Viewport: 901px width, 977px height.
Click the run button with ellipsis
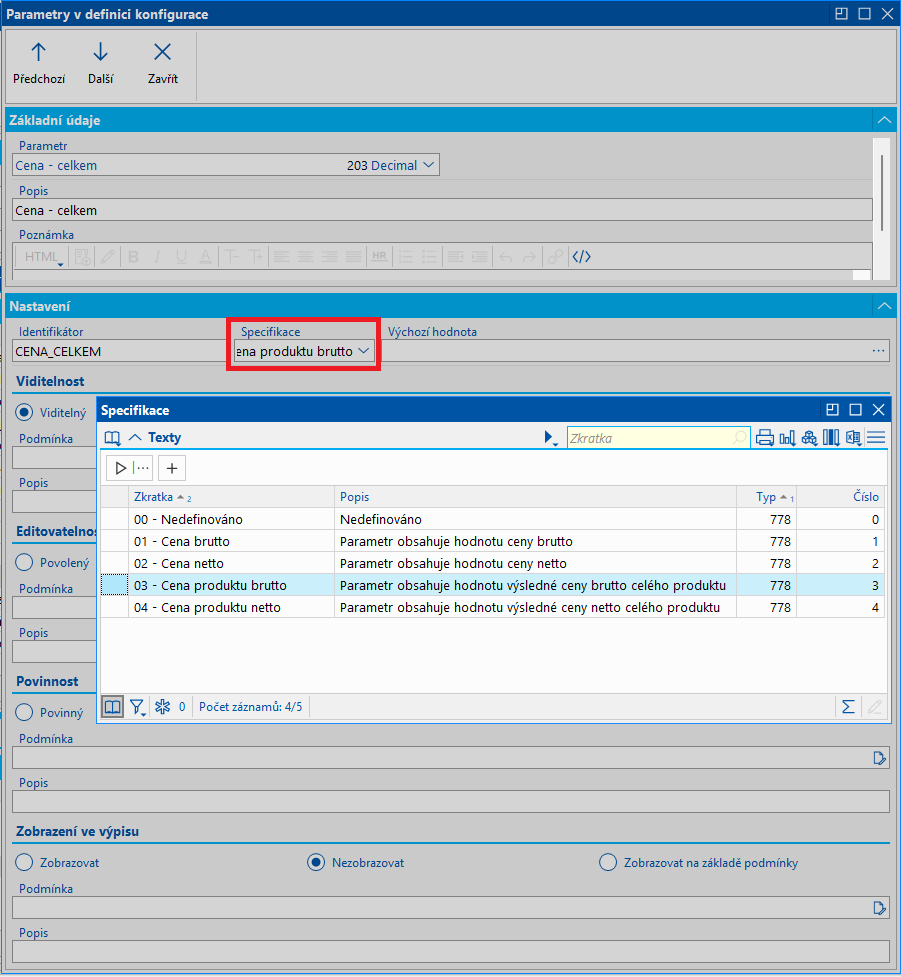pyautogui.click(x=130, y=468)
